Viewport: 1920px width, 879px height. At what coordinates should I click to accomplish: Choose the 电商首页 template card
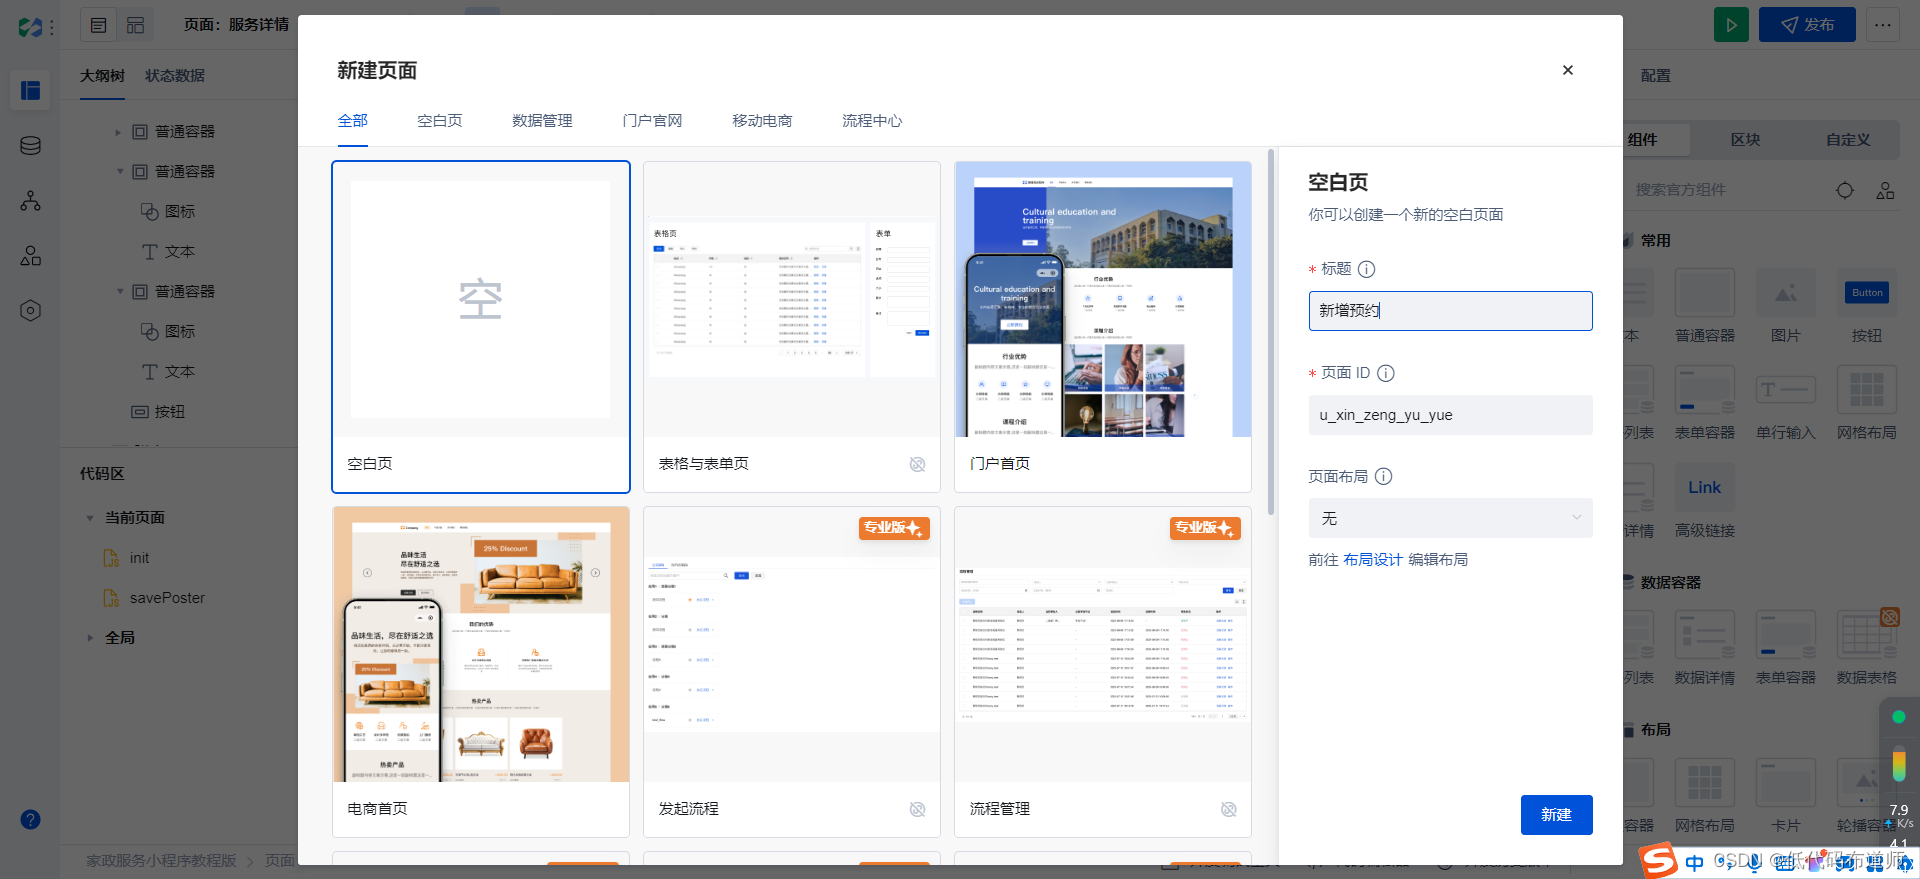[x=481, y=672]
